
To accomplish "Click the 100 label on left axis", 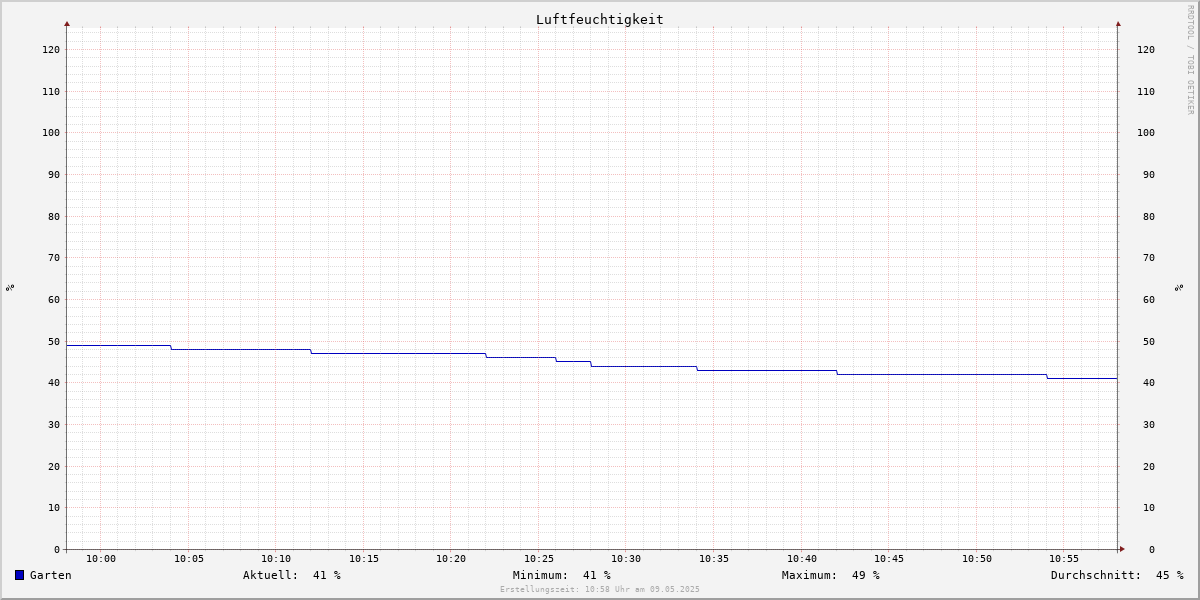I will (x=51, y=132).
